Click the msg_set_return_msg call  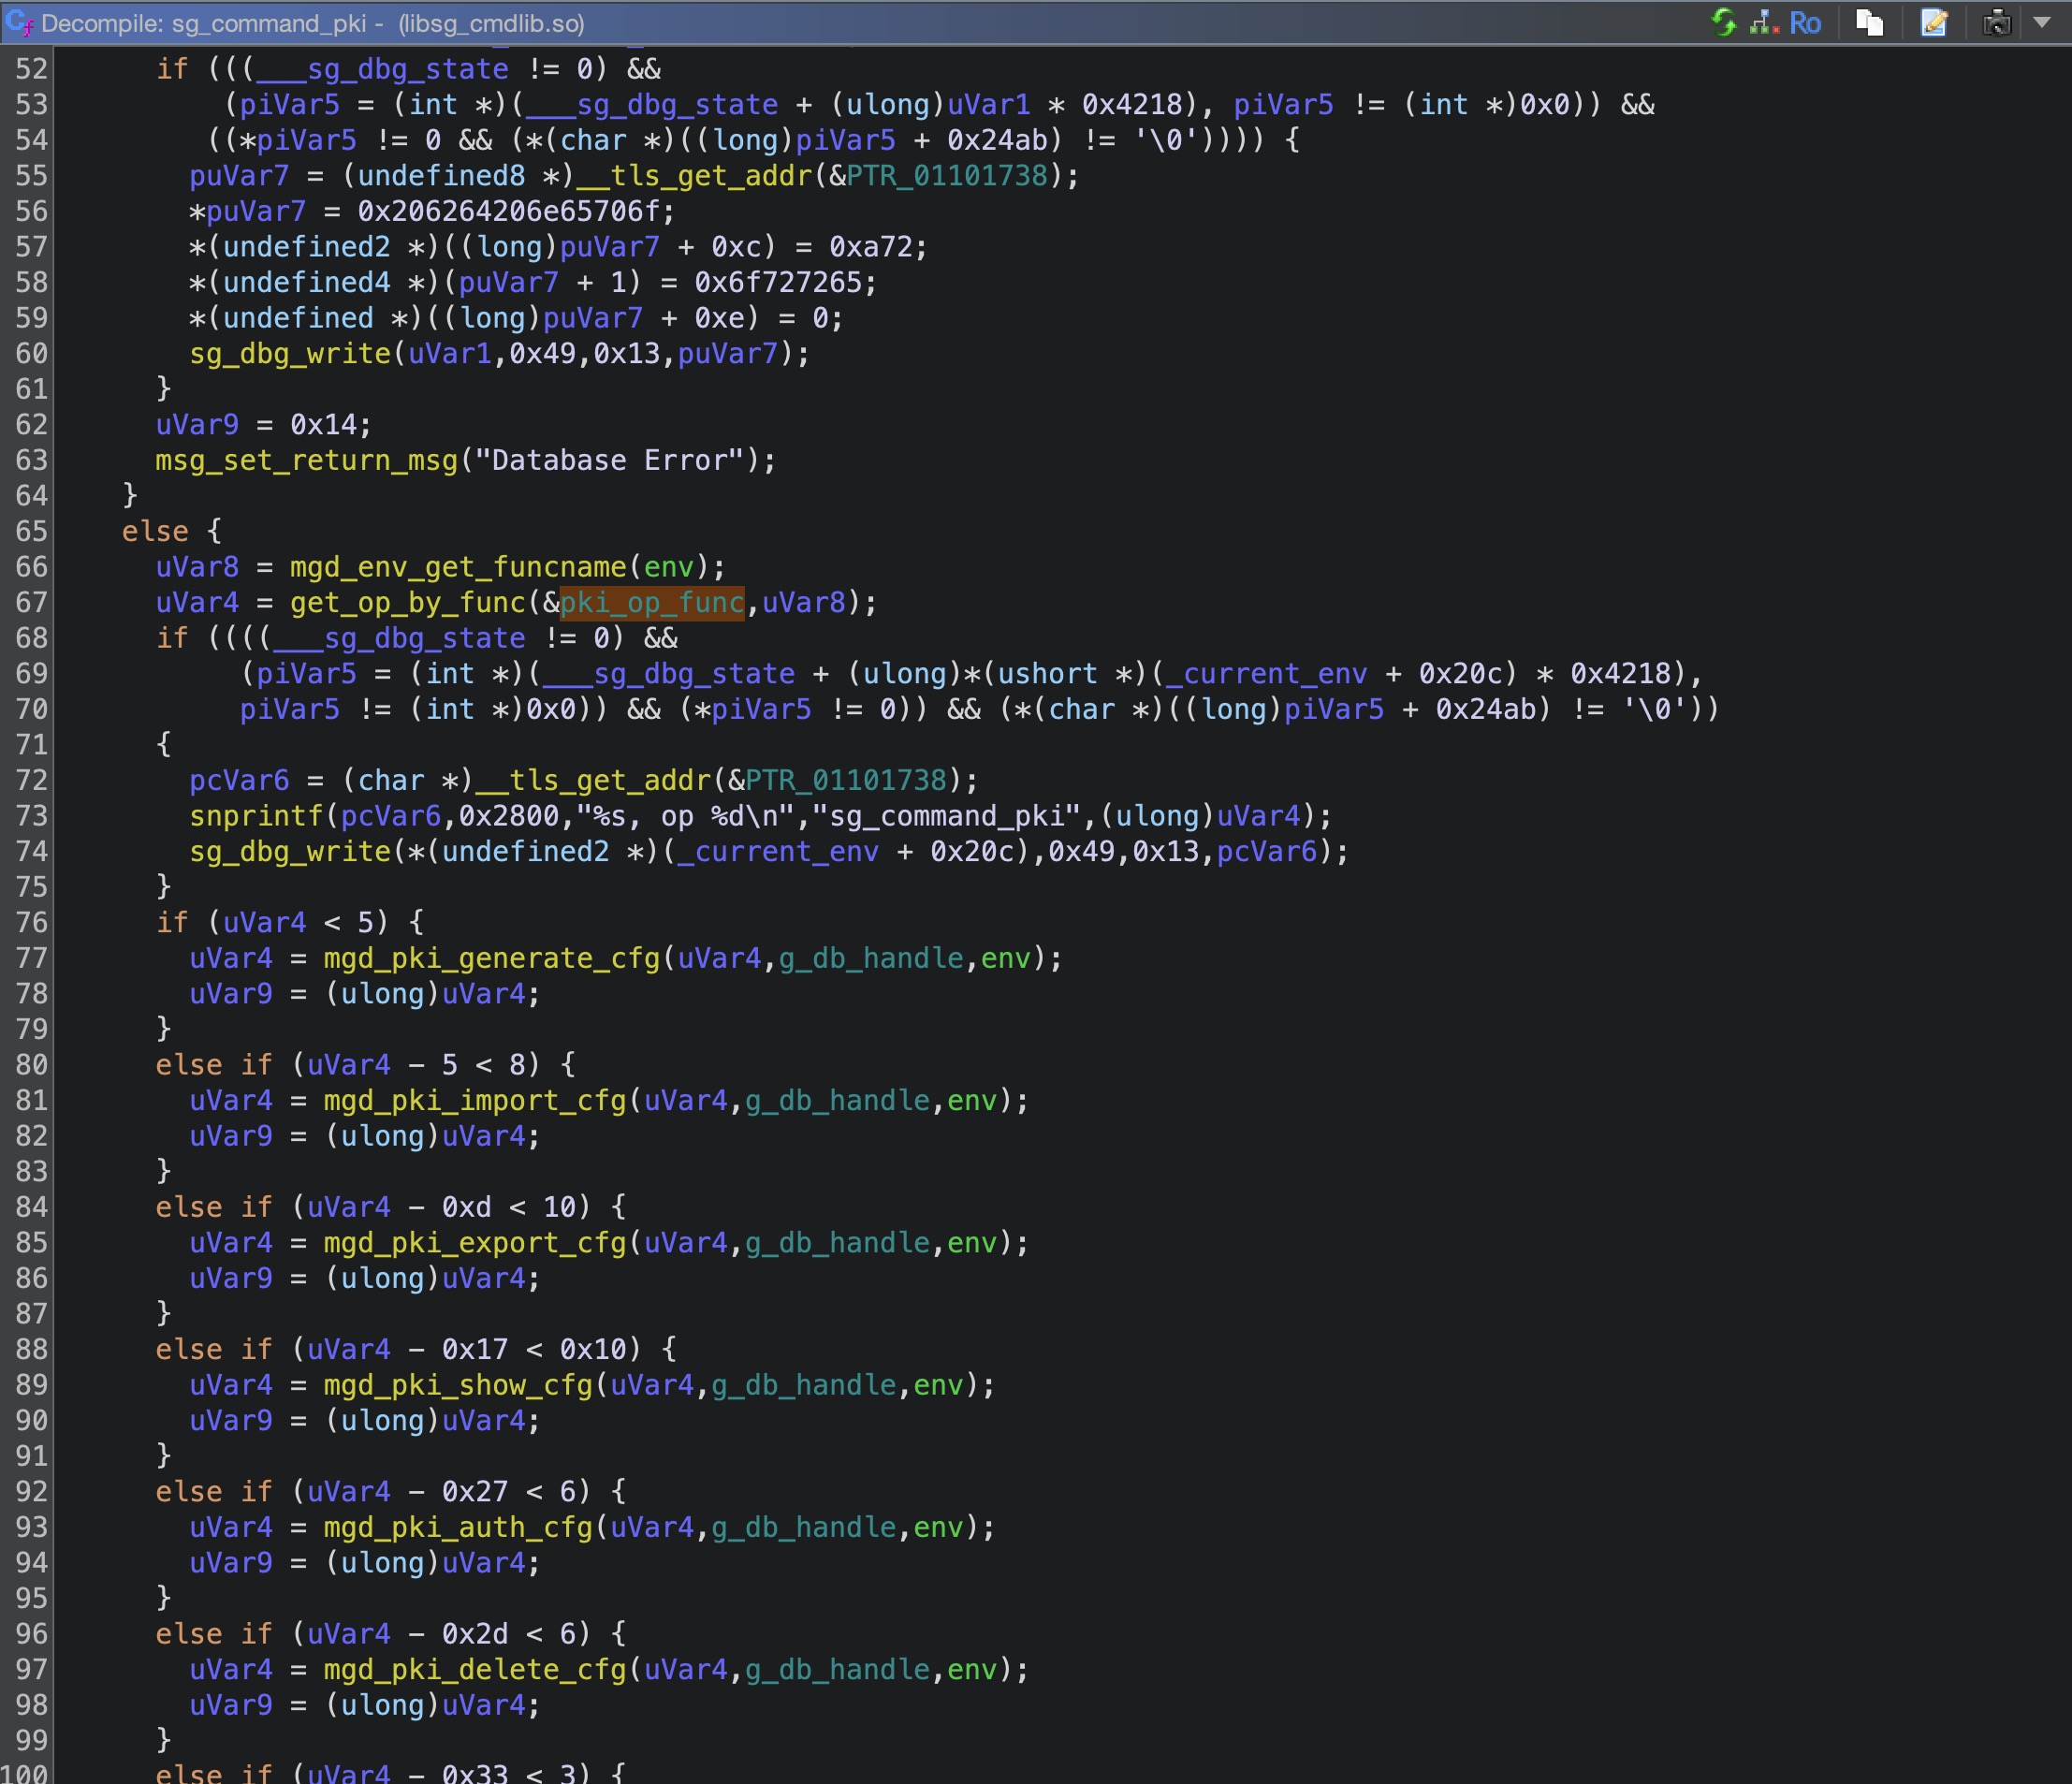[x=306, y=460]
